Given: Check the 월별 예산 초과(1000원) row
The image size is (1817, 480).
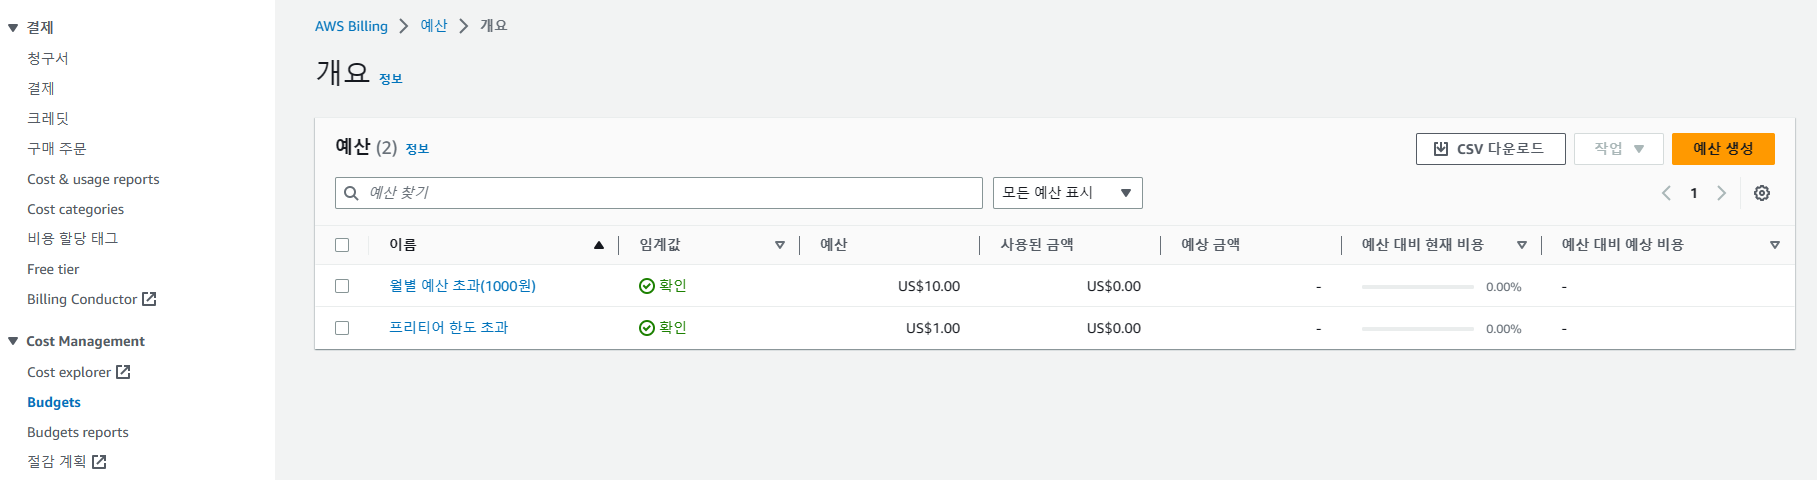Looking at the screenshot, I should point(342,286).
